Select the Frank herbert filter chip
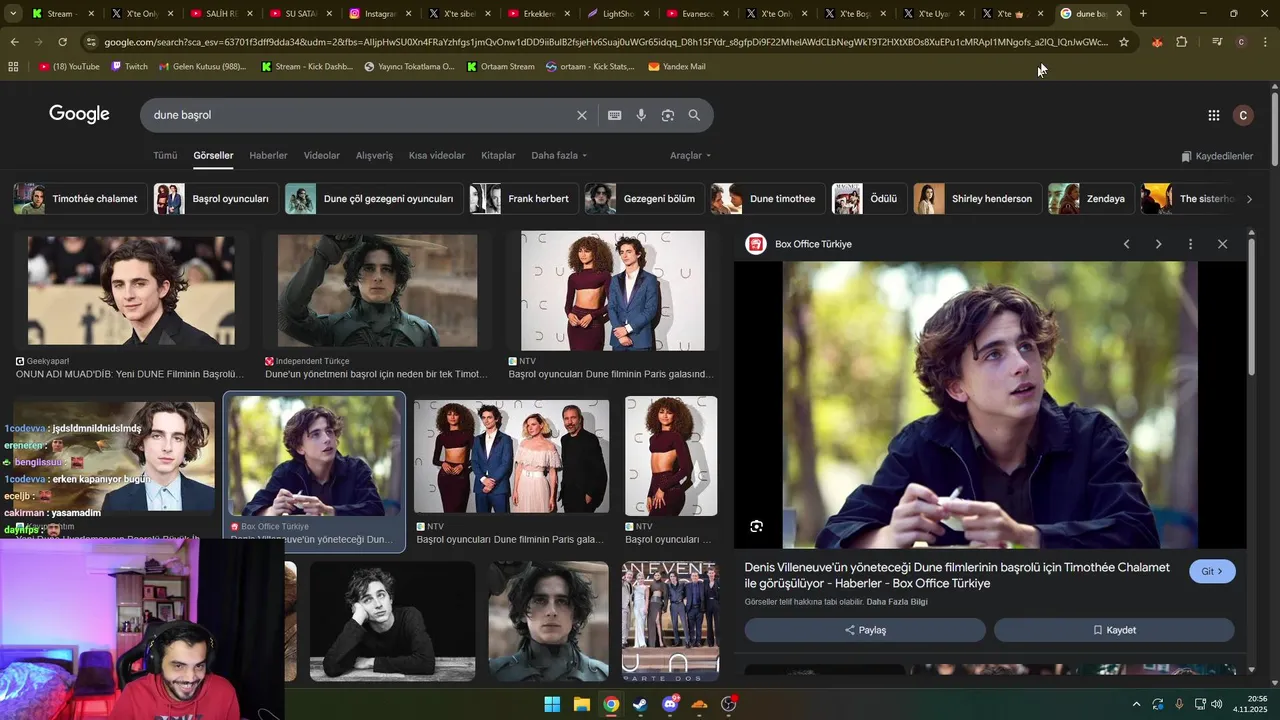1280x720 pixels. 523,199
